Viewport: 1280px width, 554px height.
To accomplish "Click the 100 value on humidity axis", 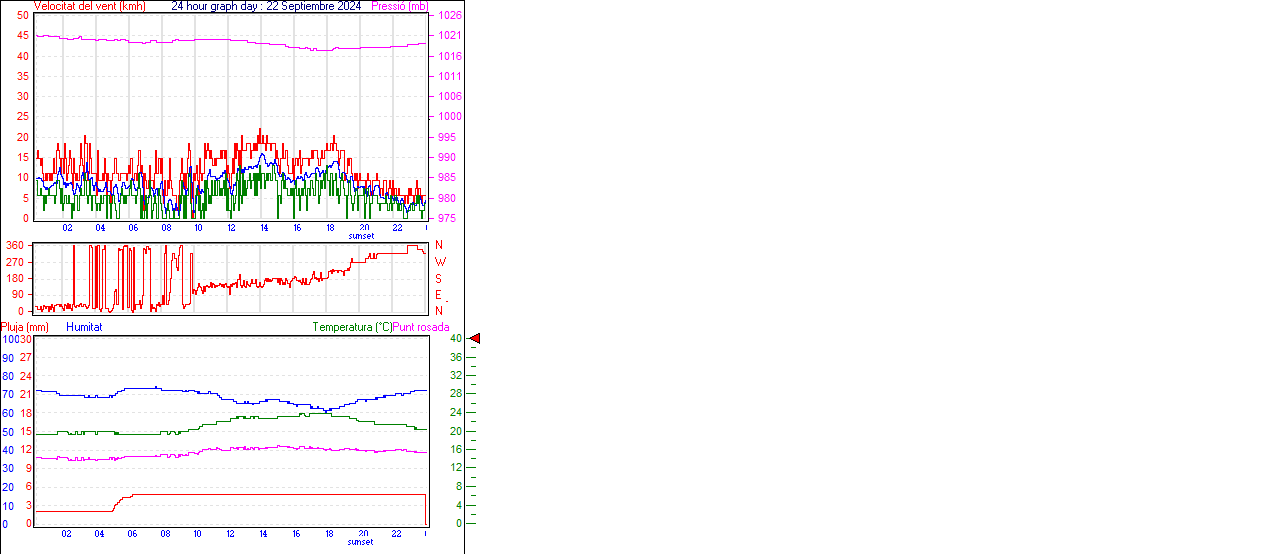I will click(10, 340).
